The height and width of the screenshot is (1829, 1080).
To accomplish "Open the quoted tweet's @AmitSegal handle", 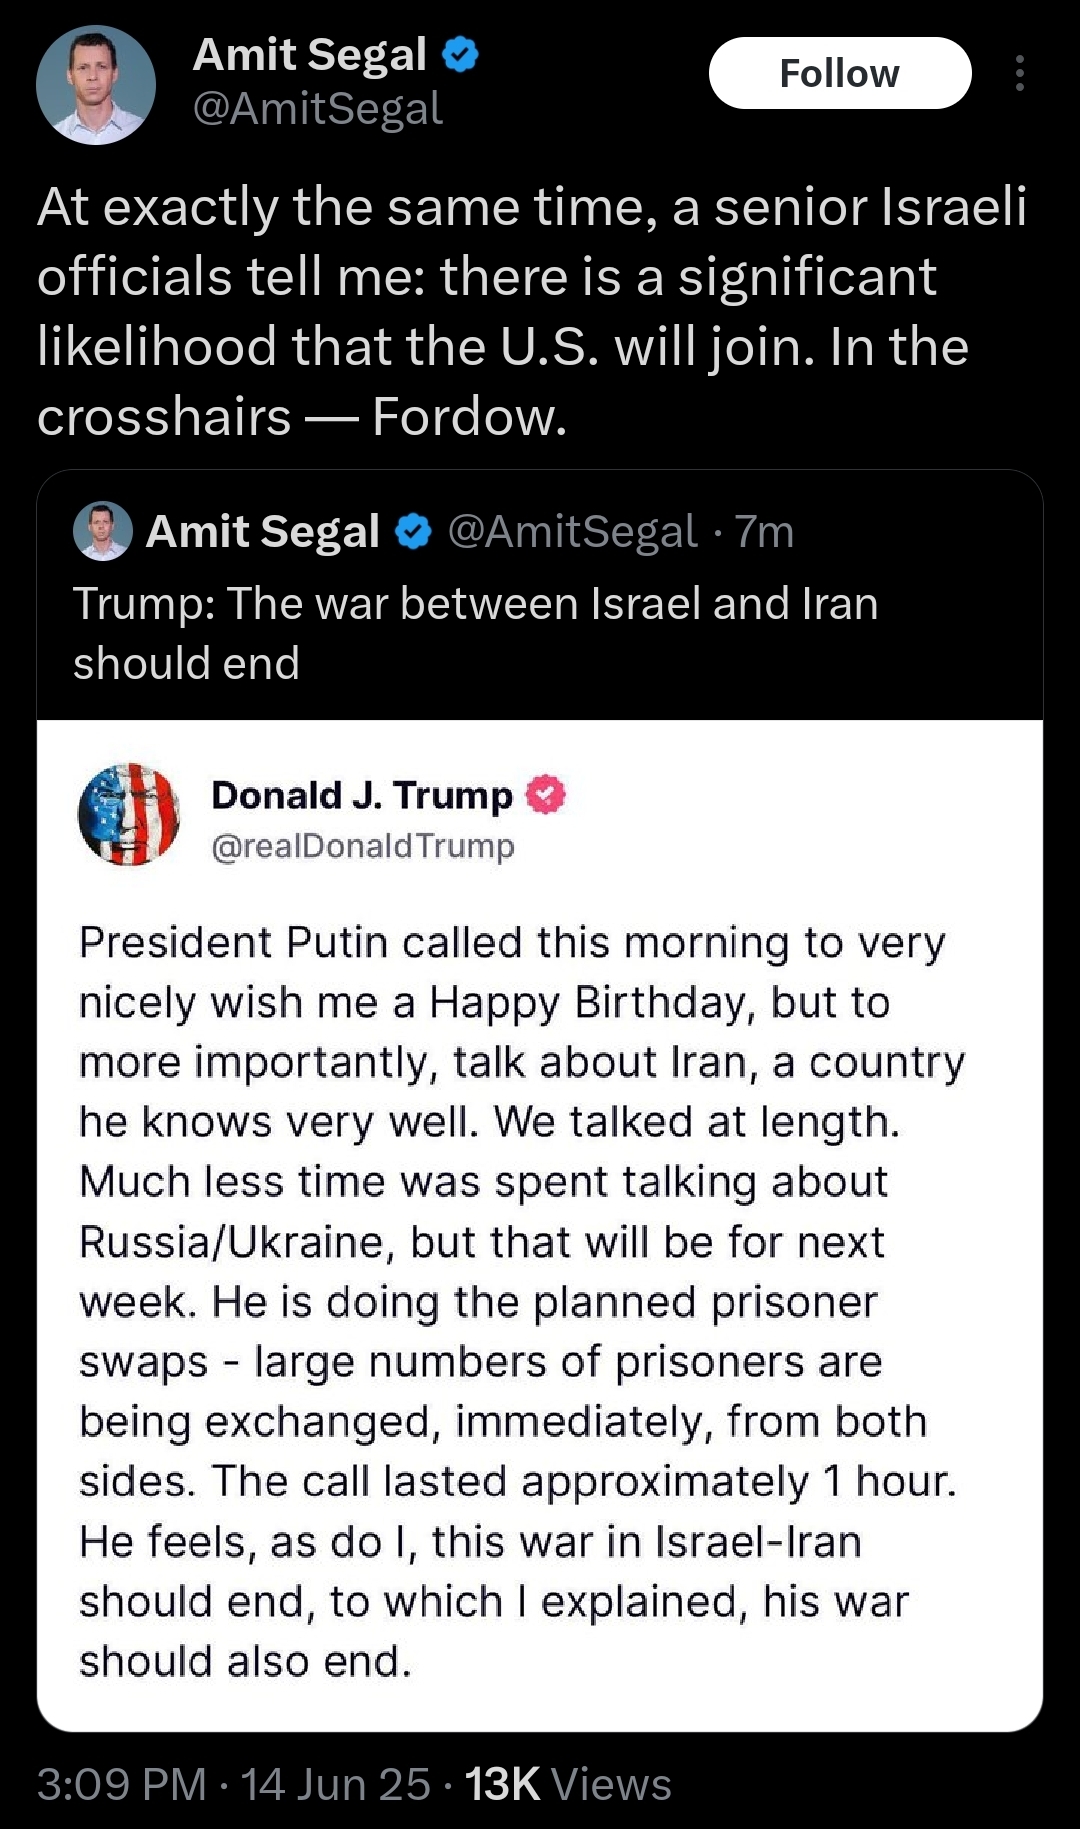I will click(572, 531).
